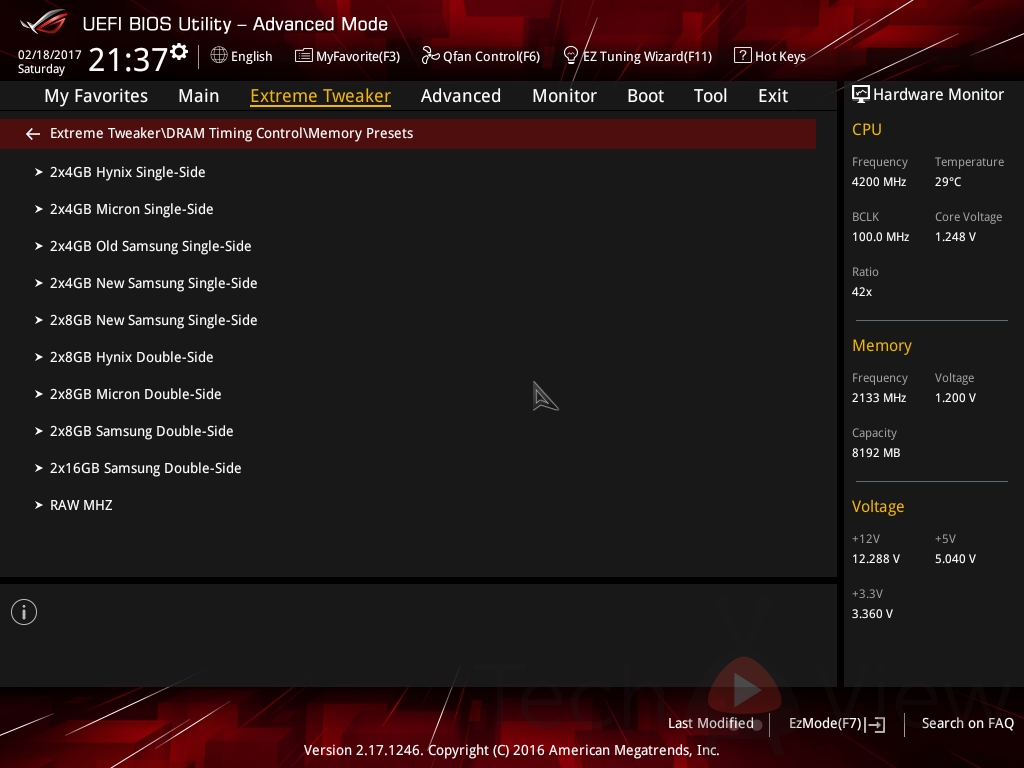1024x768 pixels.
Task: Select 2x8GB New Samsung Single-Side preset
Action: pos(153,320)
